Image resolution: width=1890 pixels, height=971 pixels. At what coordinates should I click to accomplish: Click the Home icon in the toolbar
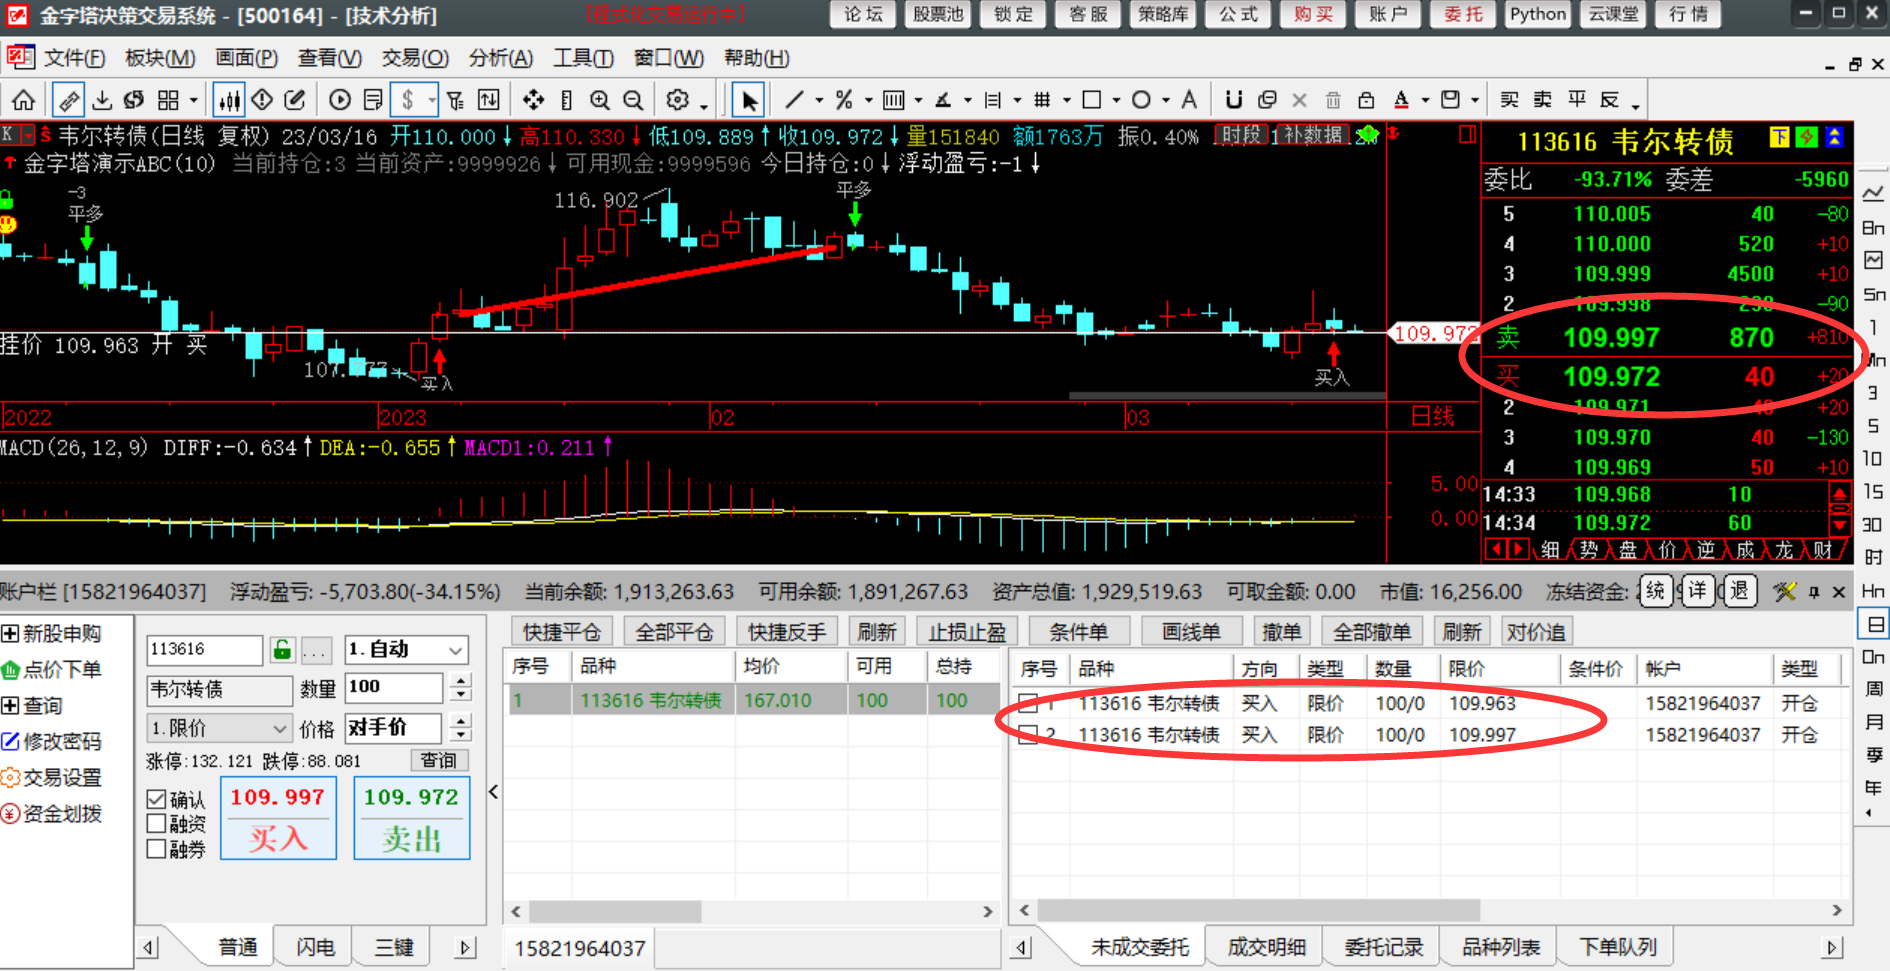pos(23,100)
